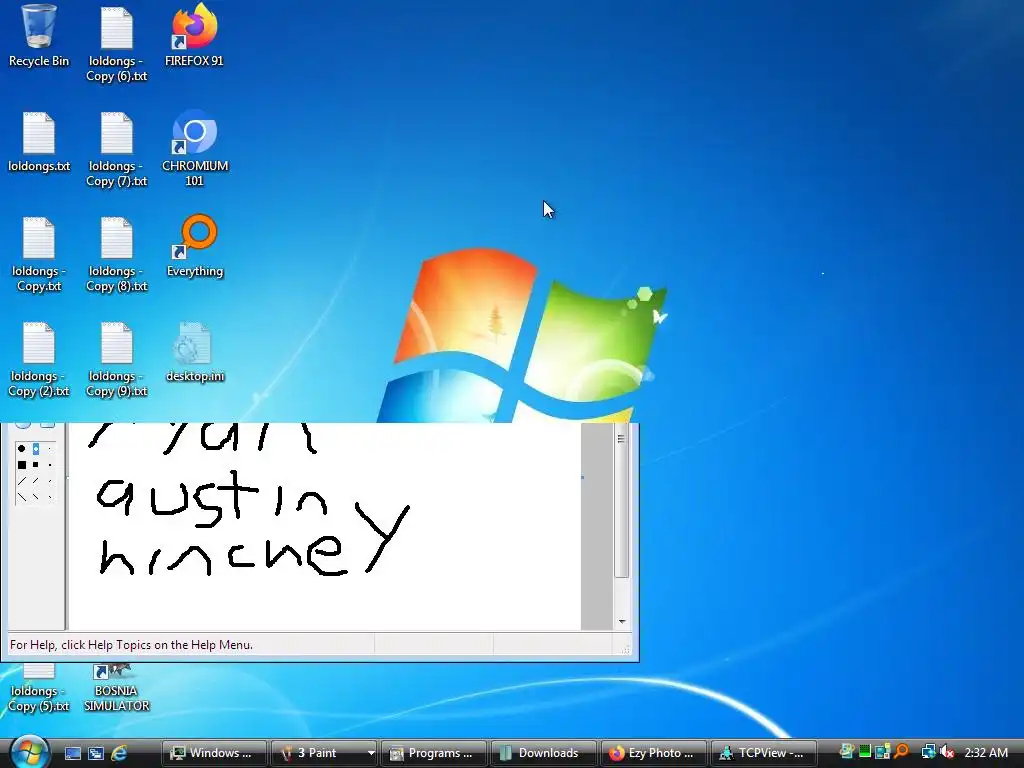Switch to the Programs taskbar button
Screen dimensions: 1024x768
click(434, 753)
